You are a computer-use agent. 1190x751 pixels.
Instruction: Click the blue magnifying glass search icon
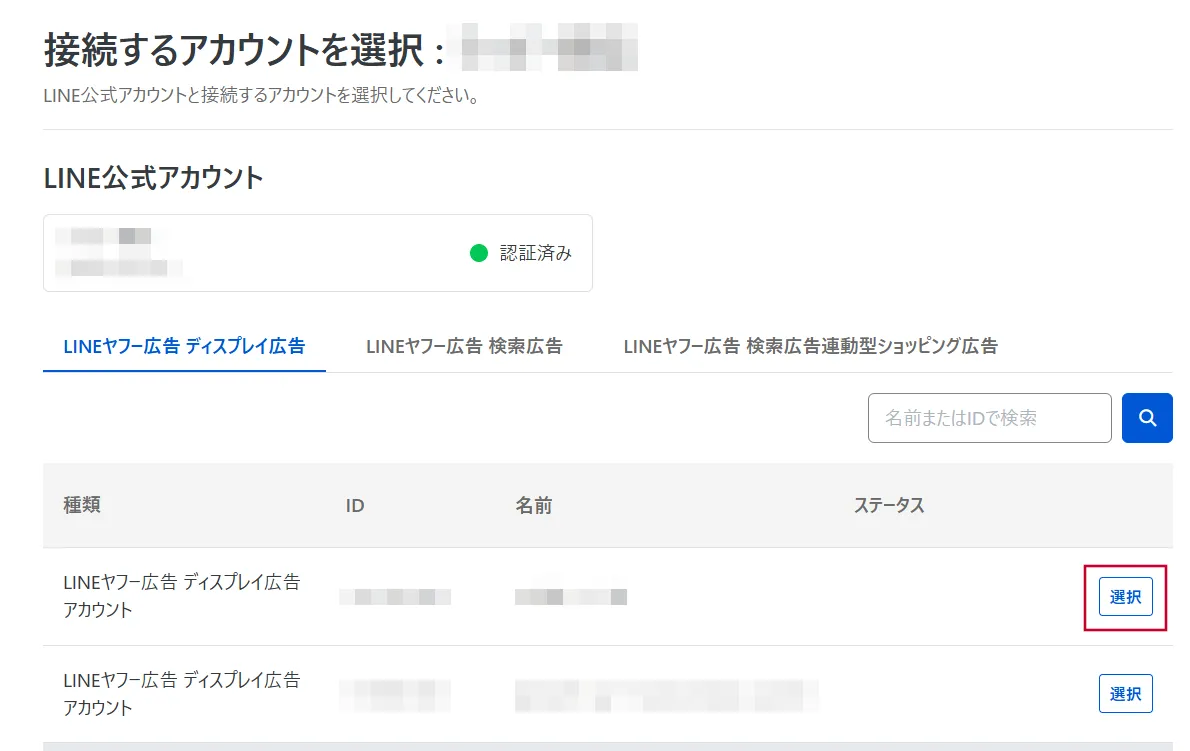(x=1147, y=418)
